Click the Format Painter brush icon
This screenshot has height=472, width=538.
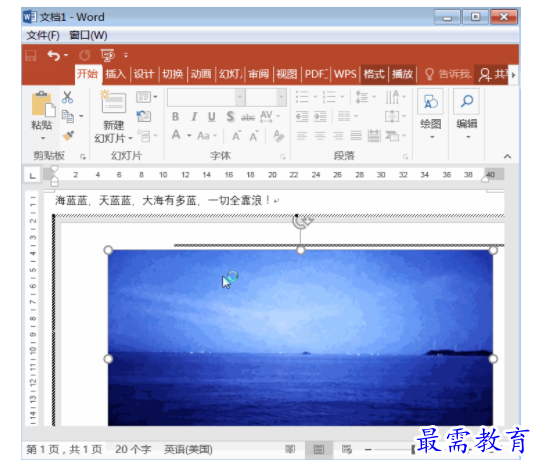pyautogui.click(x=68, y=135)
